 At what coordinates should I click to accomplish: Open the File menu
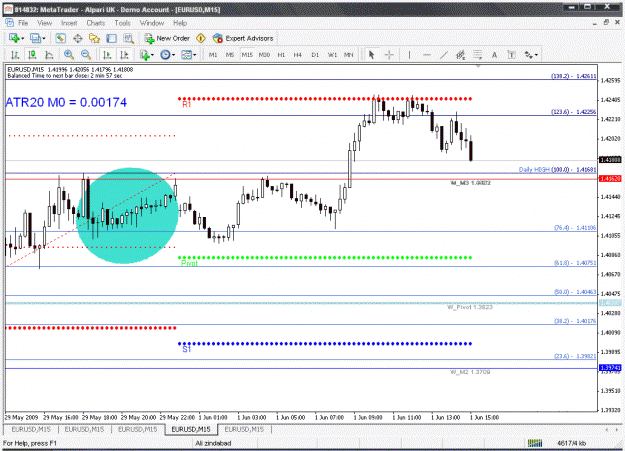point(23,23)
